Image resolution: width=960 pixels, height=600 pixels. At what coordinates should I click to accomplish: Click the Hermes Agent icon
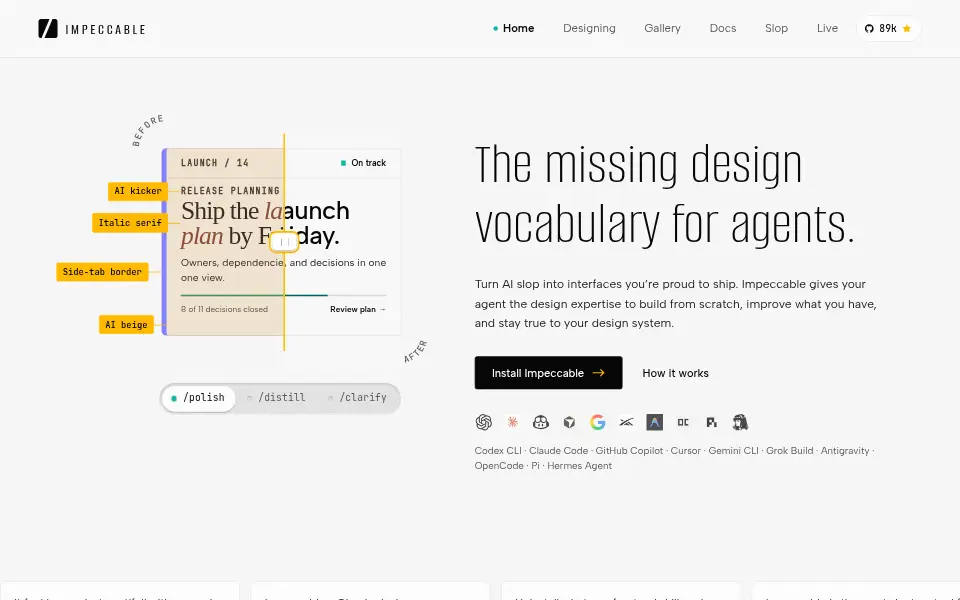click(x=740, y=422)
